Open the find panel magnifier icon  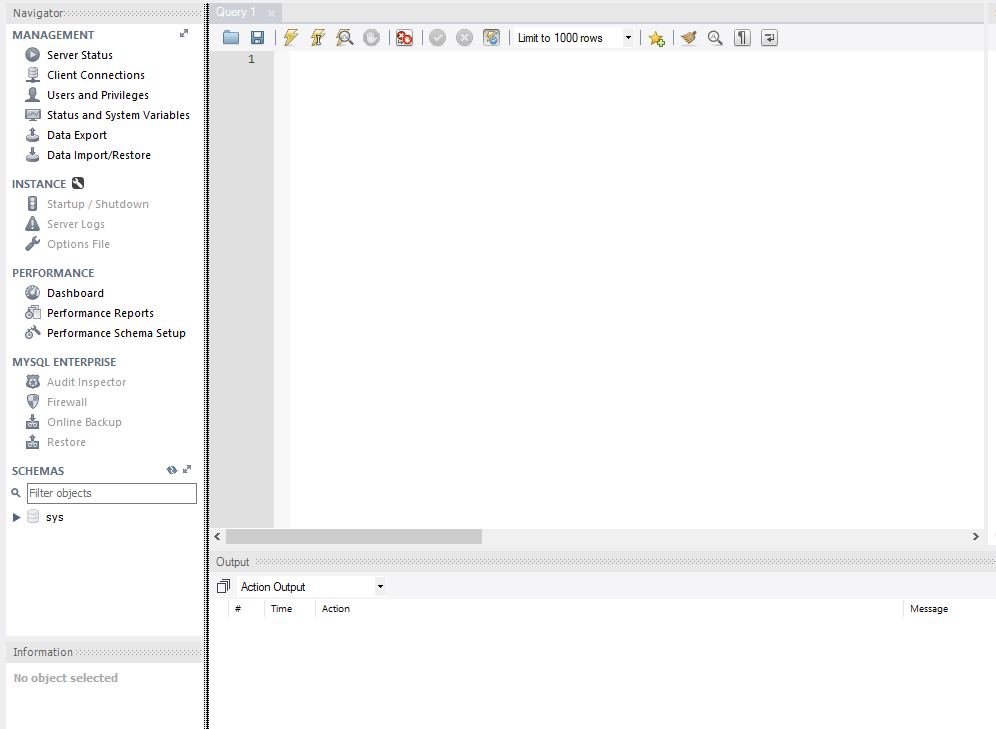pyautogui.click(x=715, y=37)
